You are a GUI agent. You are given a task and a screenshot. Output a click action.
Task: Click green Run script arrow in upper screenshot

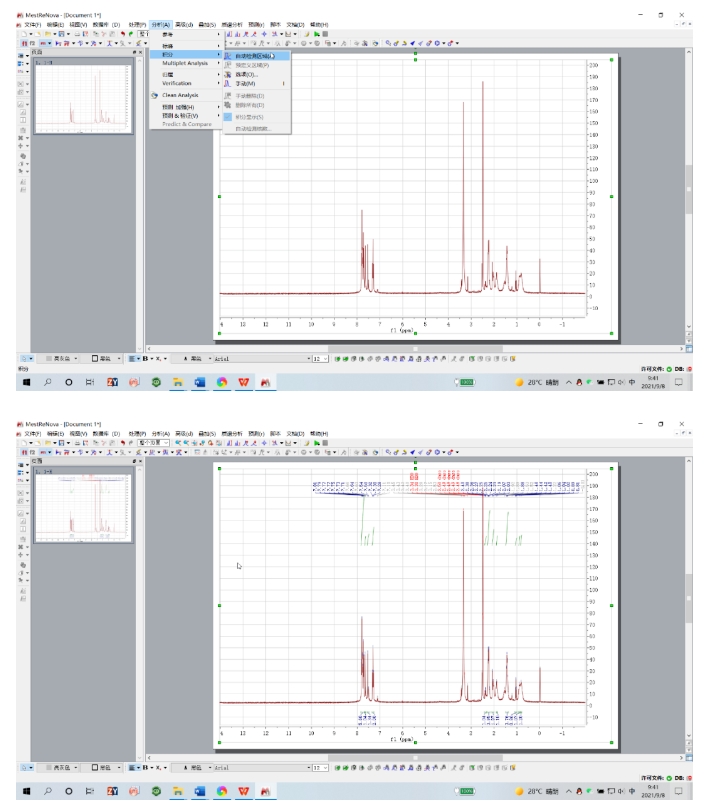click(x=317, y=35)
